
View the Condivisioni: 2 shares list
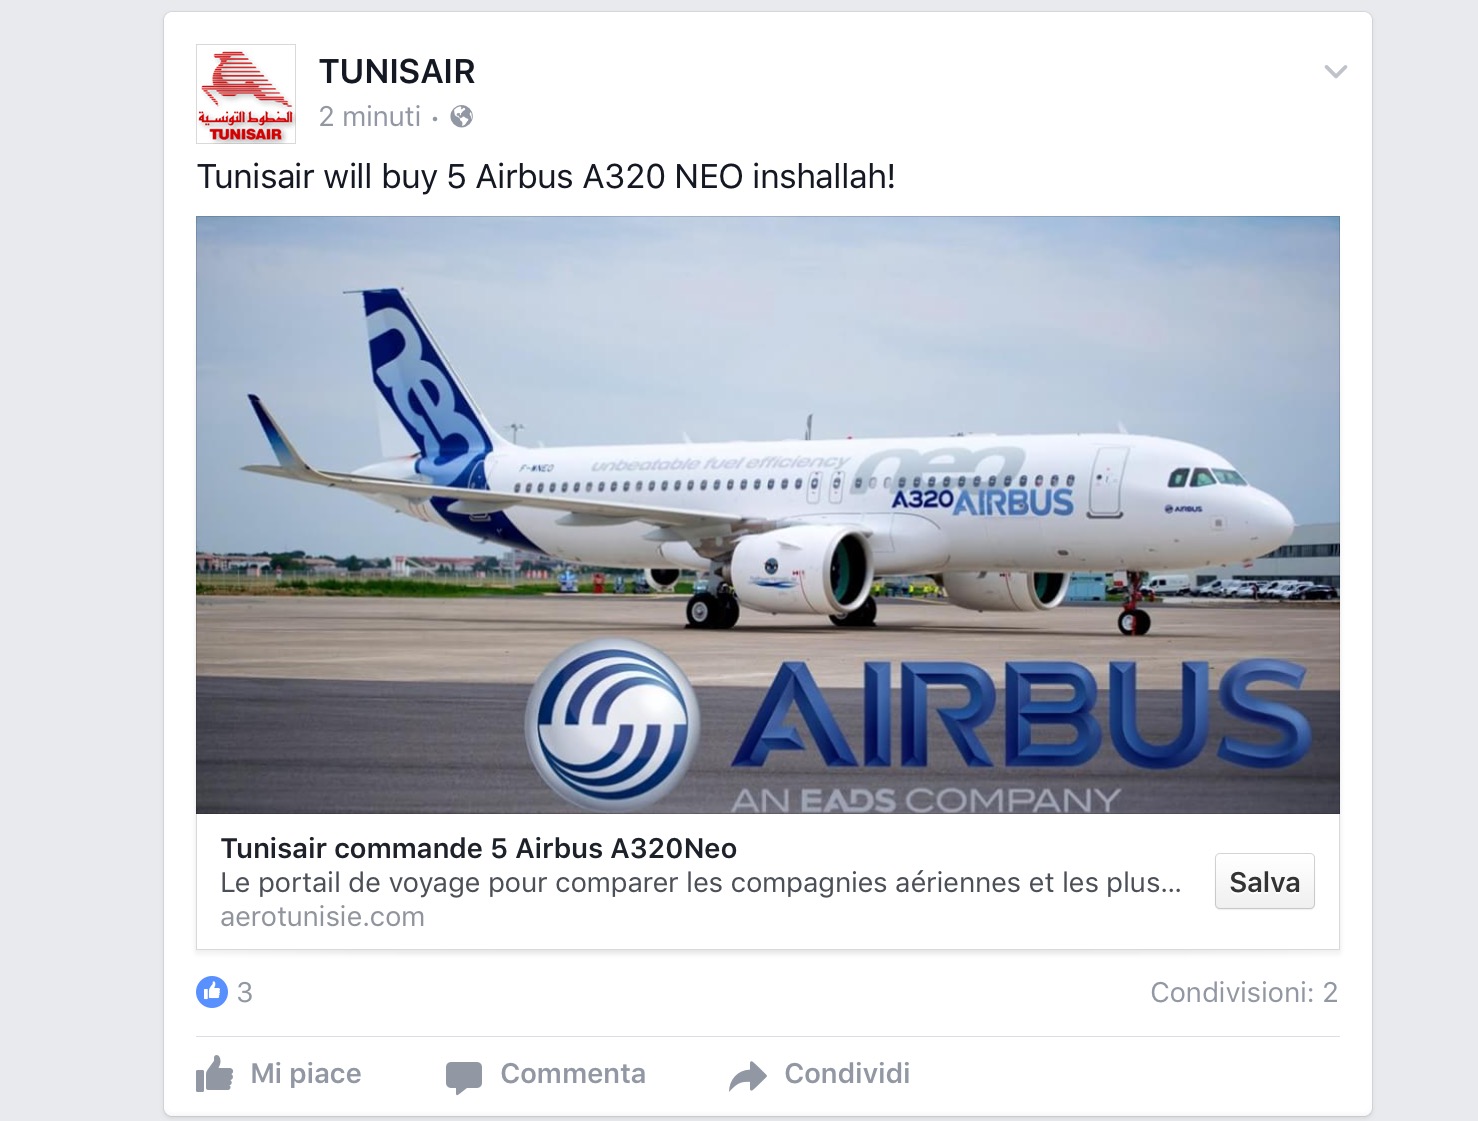pos(1243,992)
